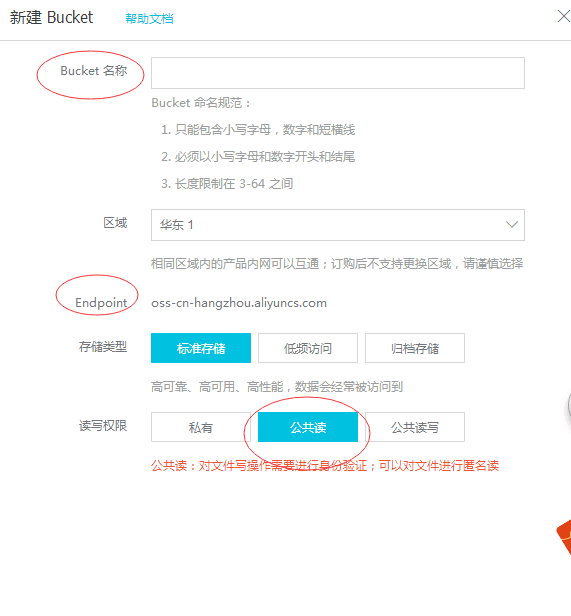
Task: Select 归档存储 storage type
Action: pos(415,348)
